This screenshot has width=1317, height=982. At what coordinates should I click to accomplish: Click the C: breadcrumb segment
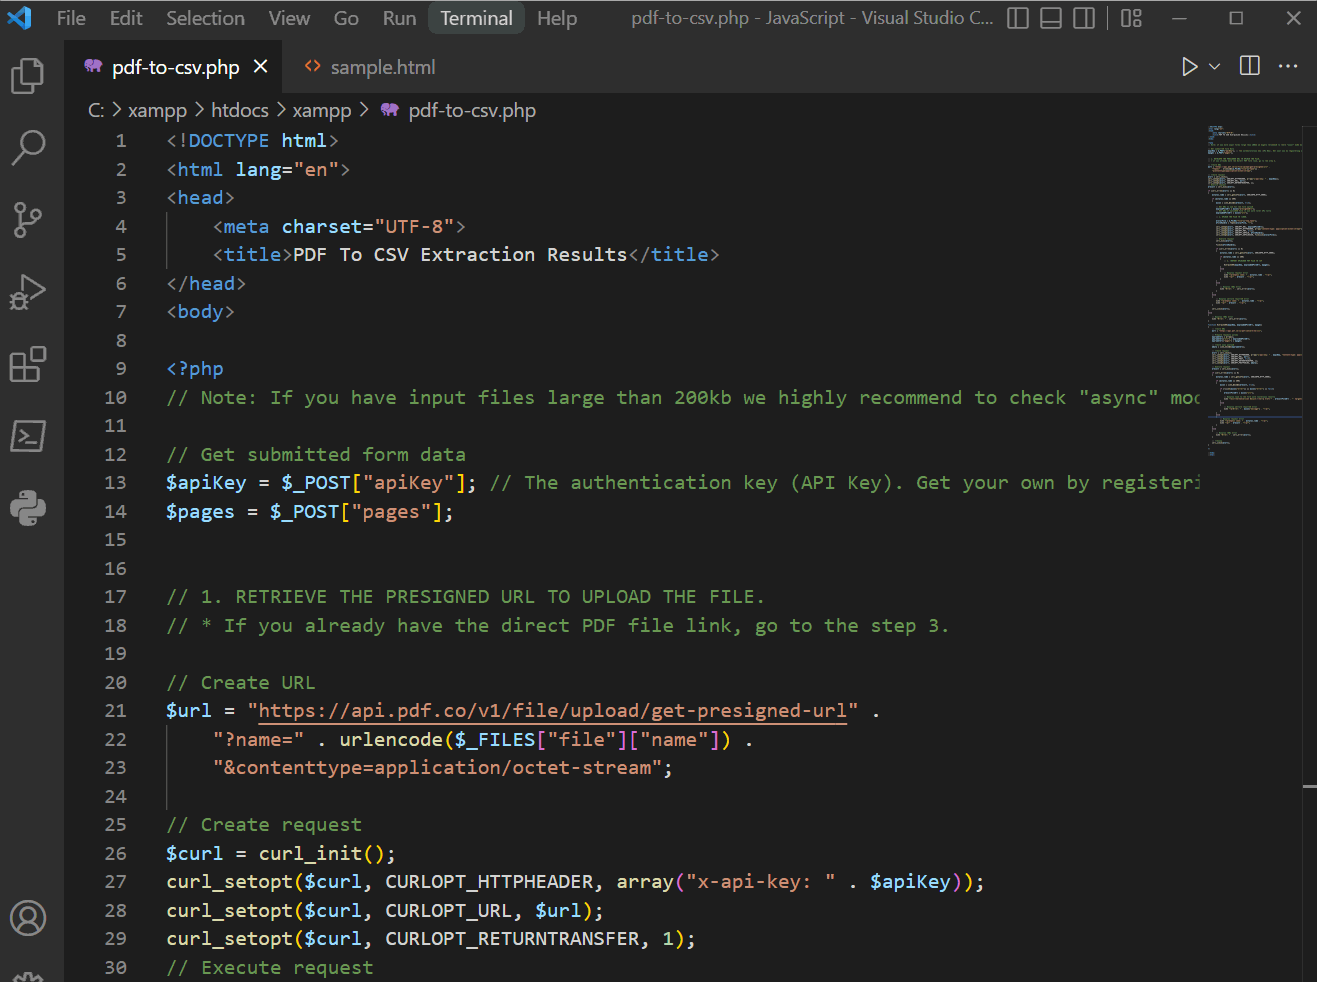tap(96, 110)
